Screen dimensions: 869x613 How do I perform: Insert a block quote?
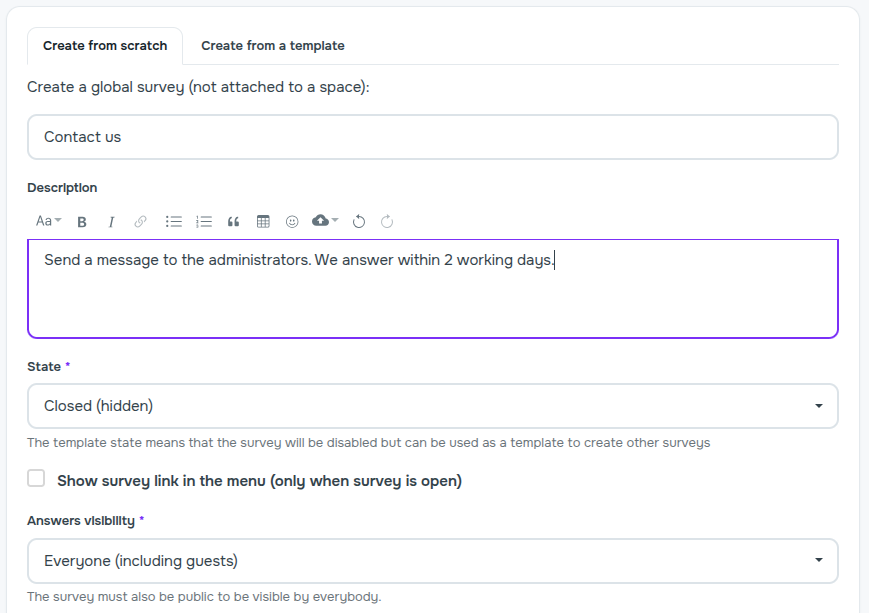[x=233, y=222]
